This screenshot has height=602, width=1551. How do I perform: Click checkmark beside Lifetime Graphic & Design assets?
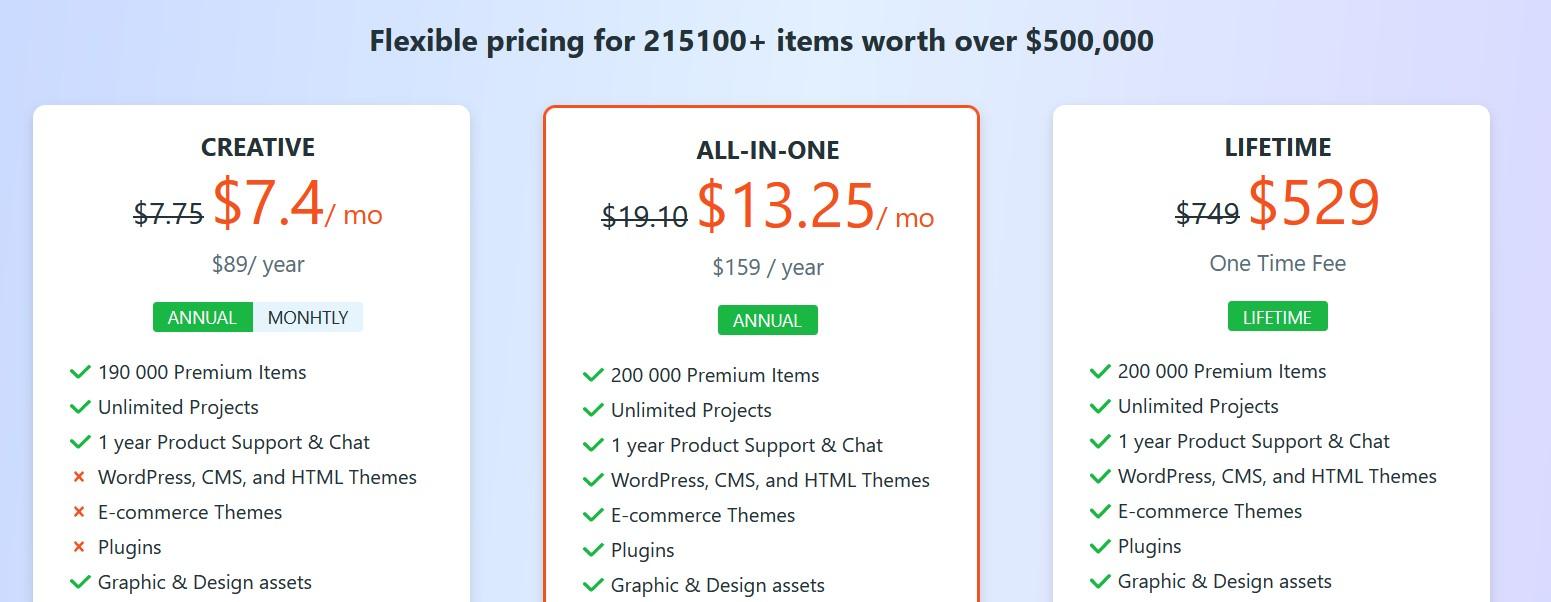point(1100,581)
